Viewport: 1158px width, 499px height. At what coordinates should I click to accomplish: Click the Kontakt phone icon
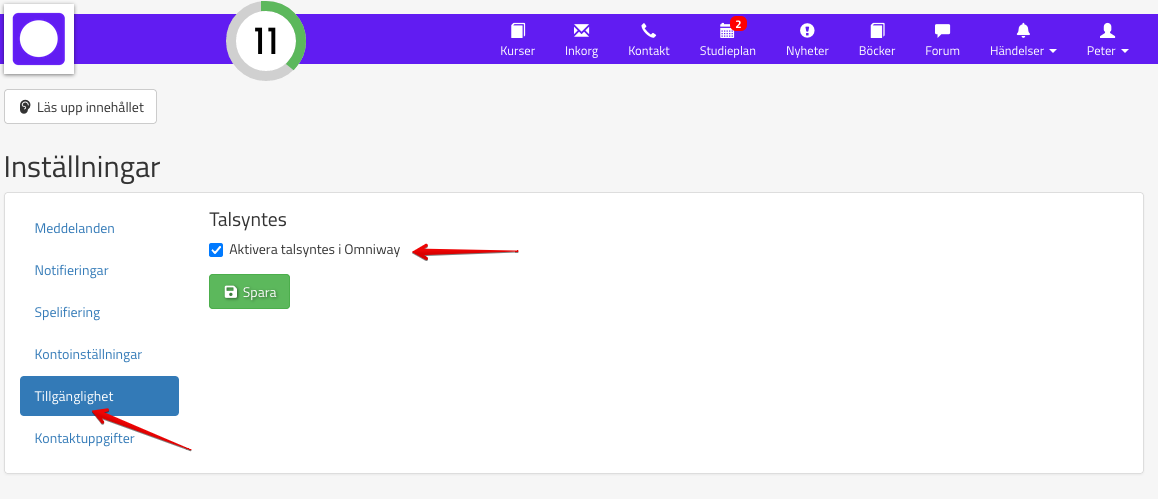click(x=648, y=31)
